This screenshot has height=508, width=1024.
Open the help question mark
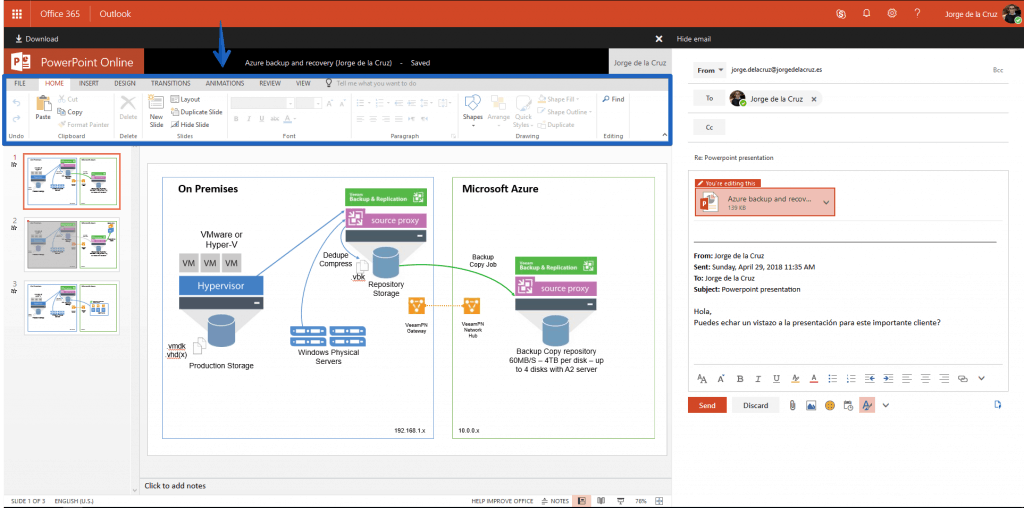pyautogui.click(x=917, y=14)
